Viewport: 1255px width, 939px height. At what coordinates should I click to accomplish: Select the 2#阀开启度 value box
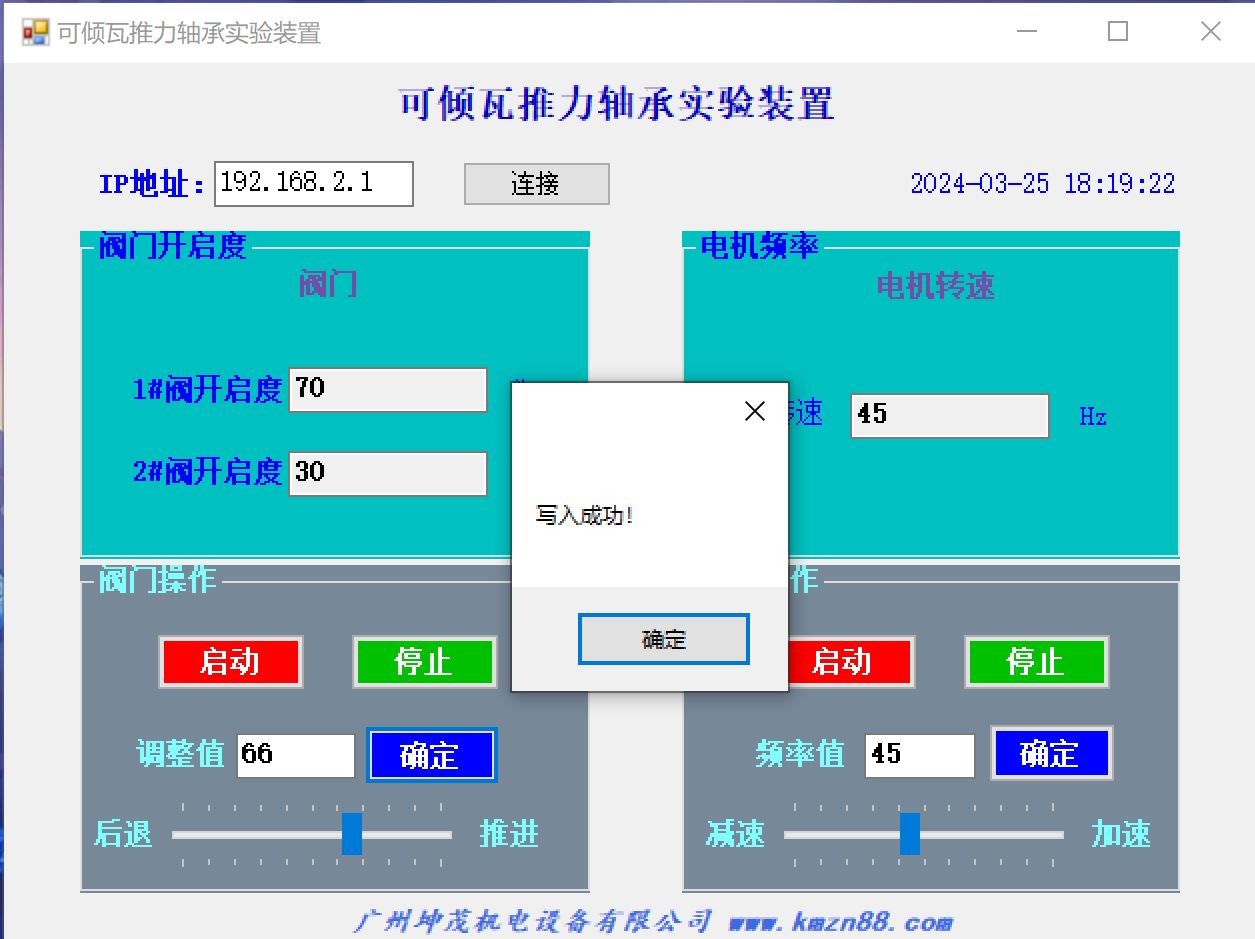click(x=387, y=473)
